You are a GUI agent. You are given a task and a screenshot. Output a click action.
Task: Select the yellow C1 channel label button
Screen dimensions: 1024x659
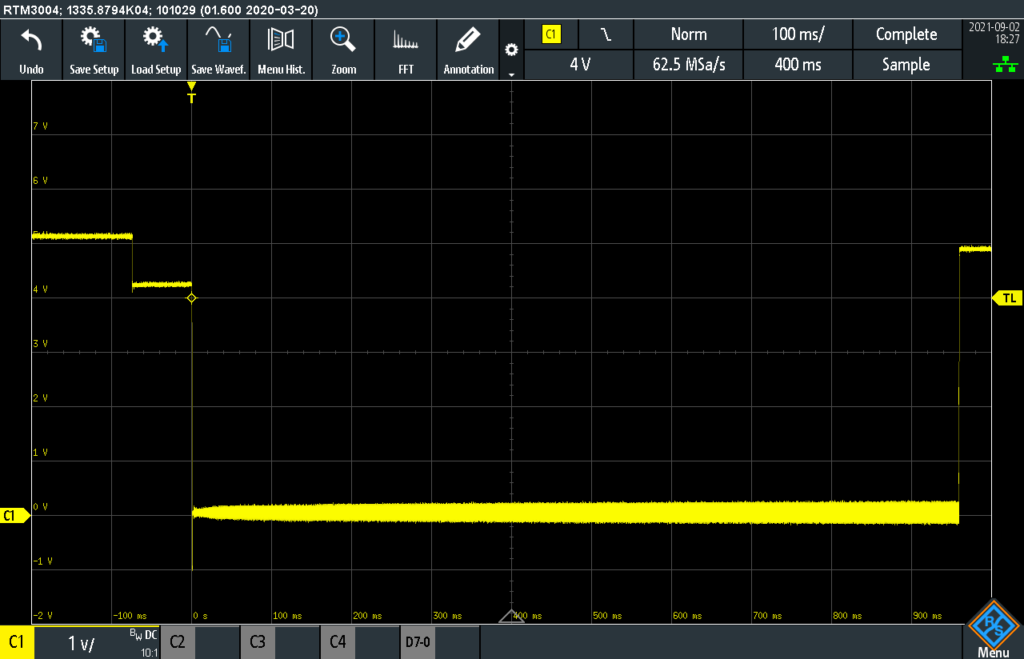pyautogui.click(x=17, y=642)
